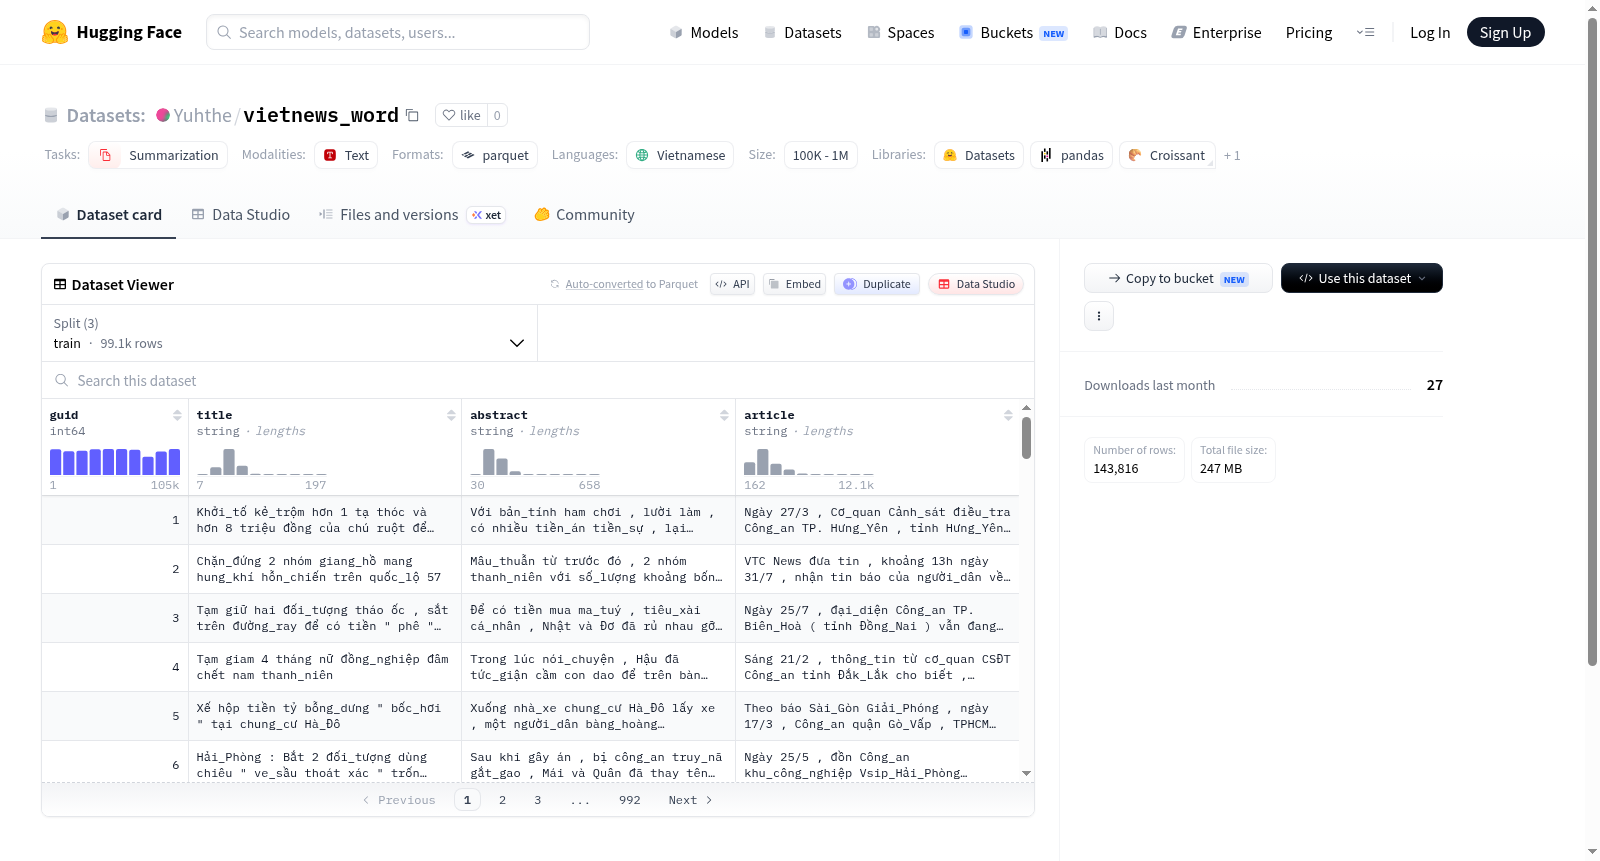Viewport: 1600px width, 861px height.
Task: Copy dataset name with the copy icon
Action: 412,115
